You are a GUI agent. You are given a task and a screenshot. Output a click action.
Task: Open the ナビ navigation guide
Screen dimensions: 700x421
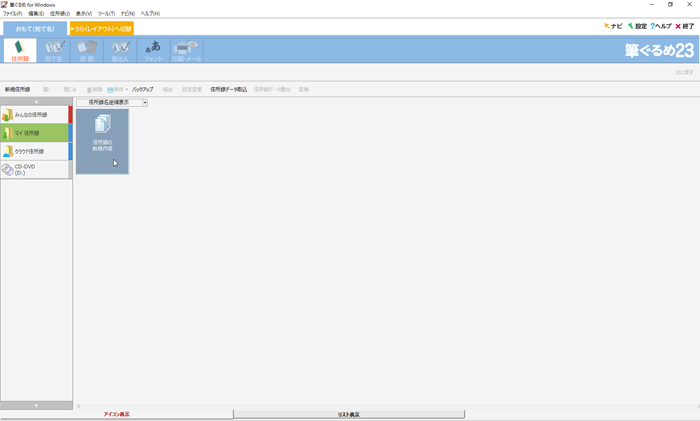613,26
